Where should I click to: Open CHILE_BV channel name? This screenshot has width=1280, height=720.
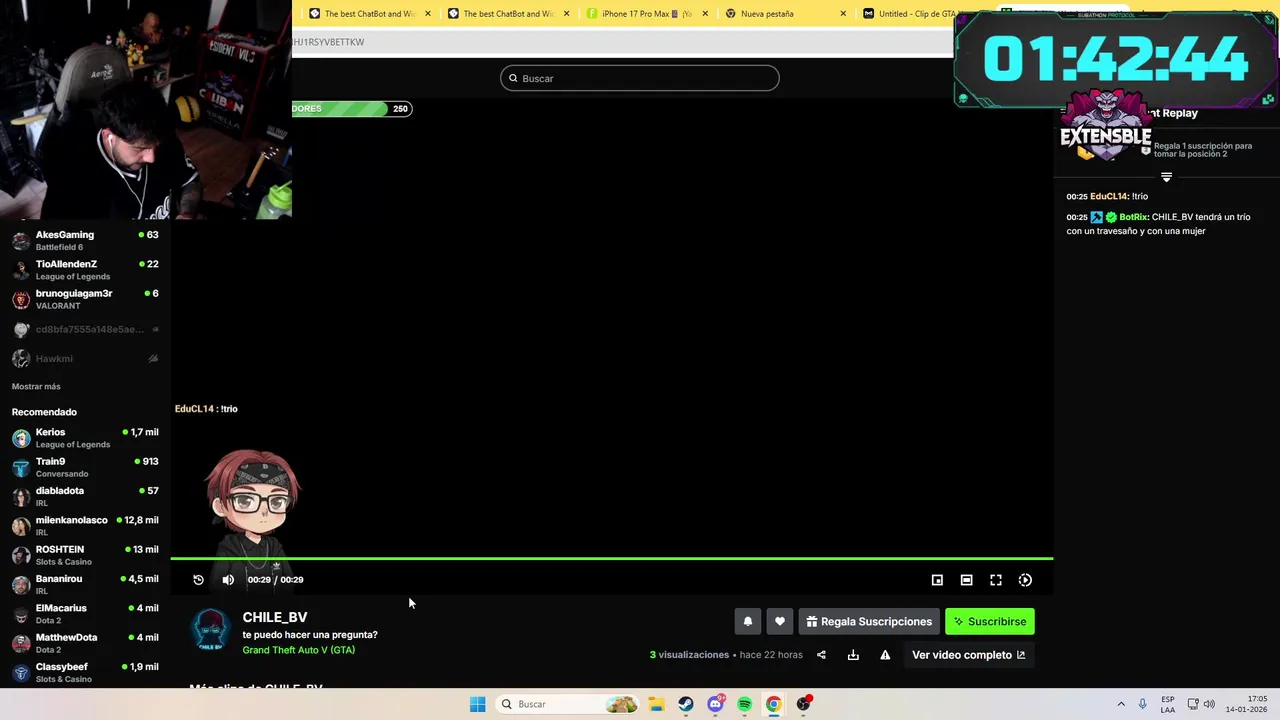[x=275, y=617]
